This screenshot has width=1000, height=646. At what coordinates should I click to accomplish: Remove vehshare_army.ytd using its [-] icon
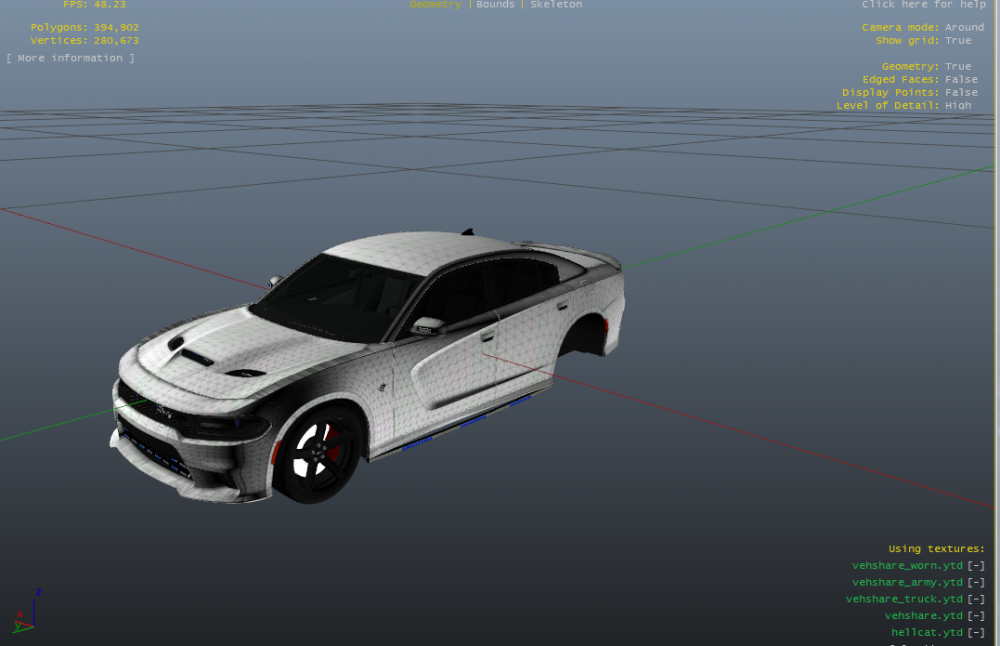click(x=976, y=582)
